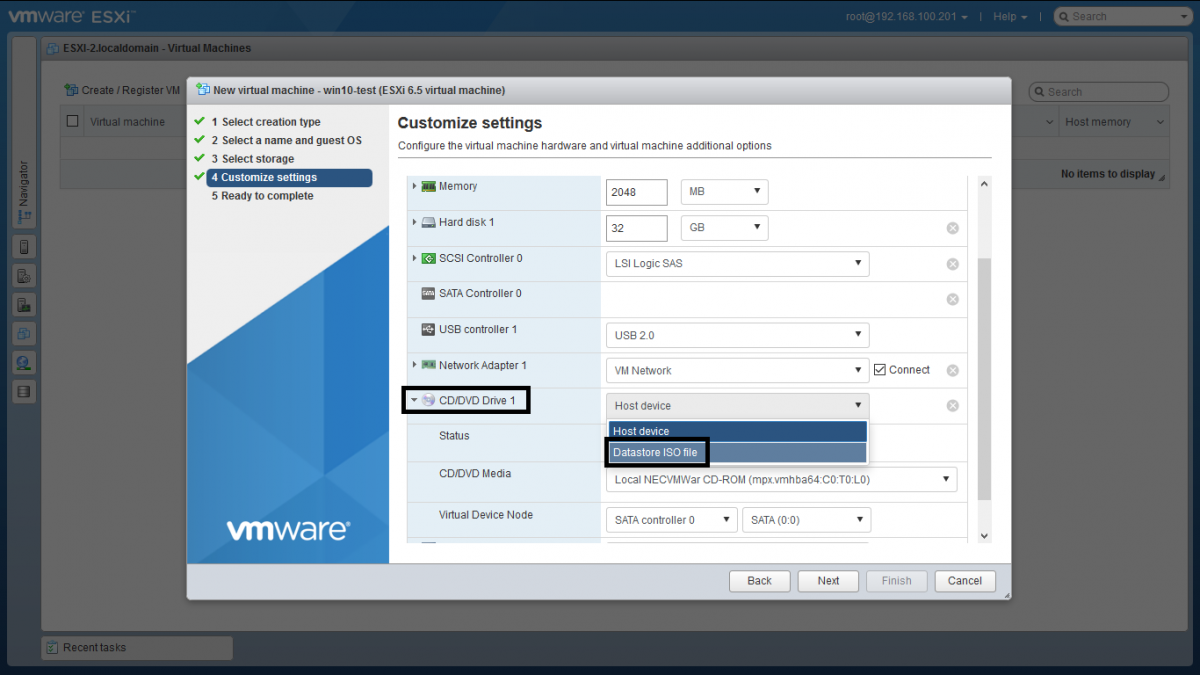Click the Network Adapter 1 card icon
This screenshot has height=675, width=1200.
pyautogui.click(x=428, y=365)
